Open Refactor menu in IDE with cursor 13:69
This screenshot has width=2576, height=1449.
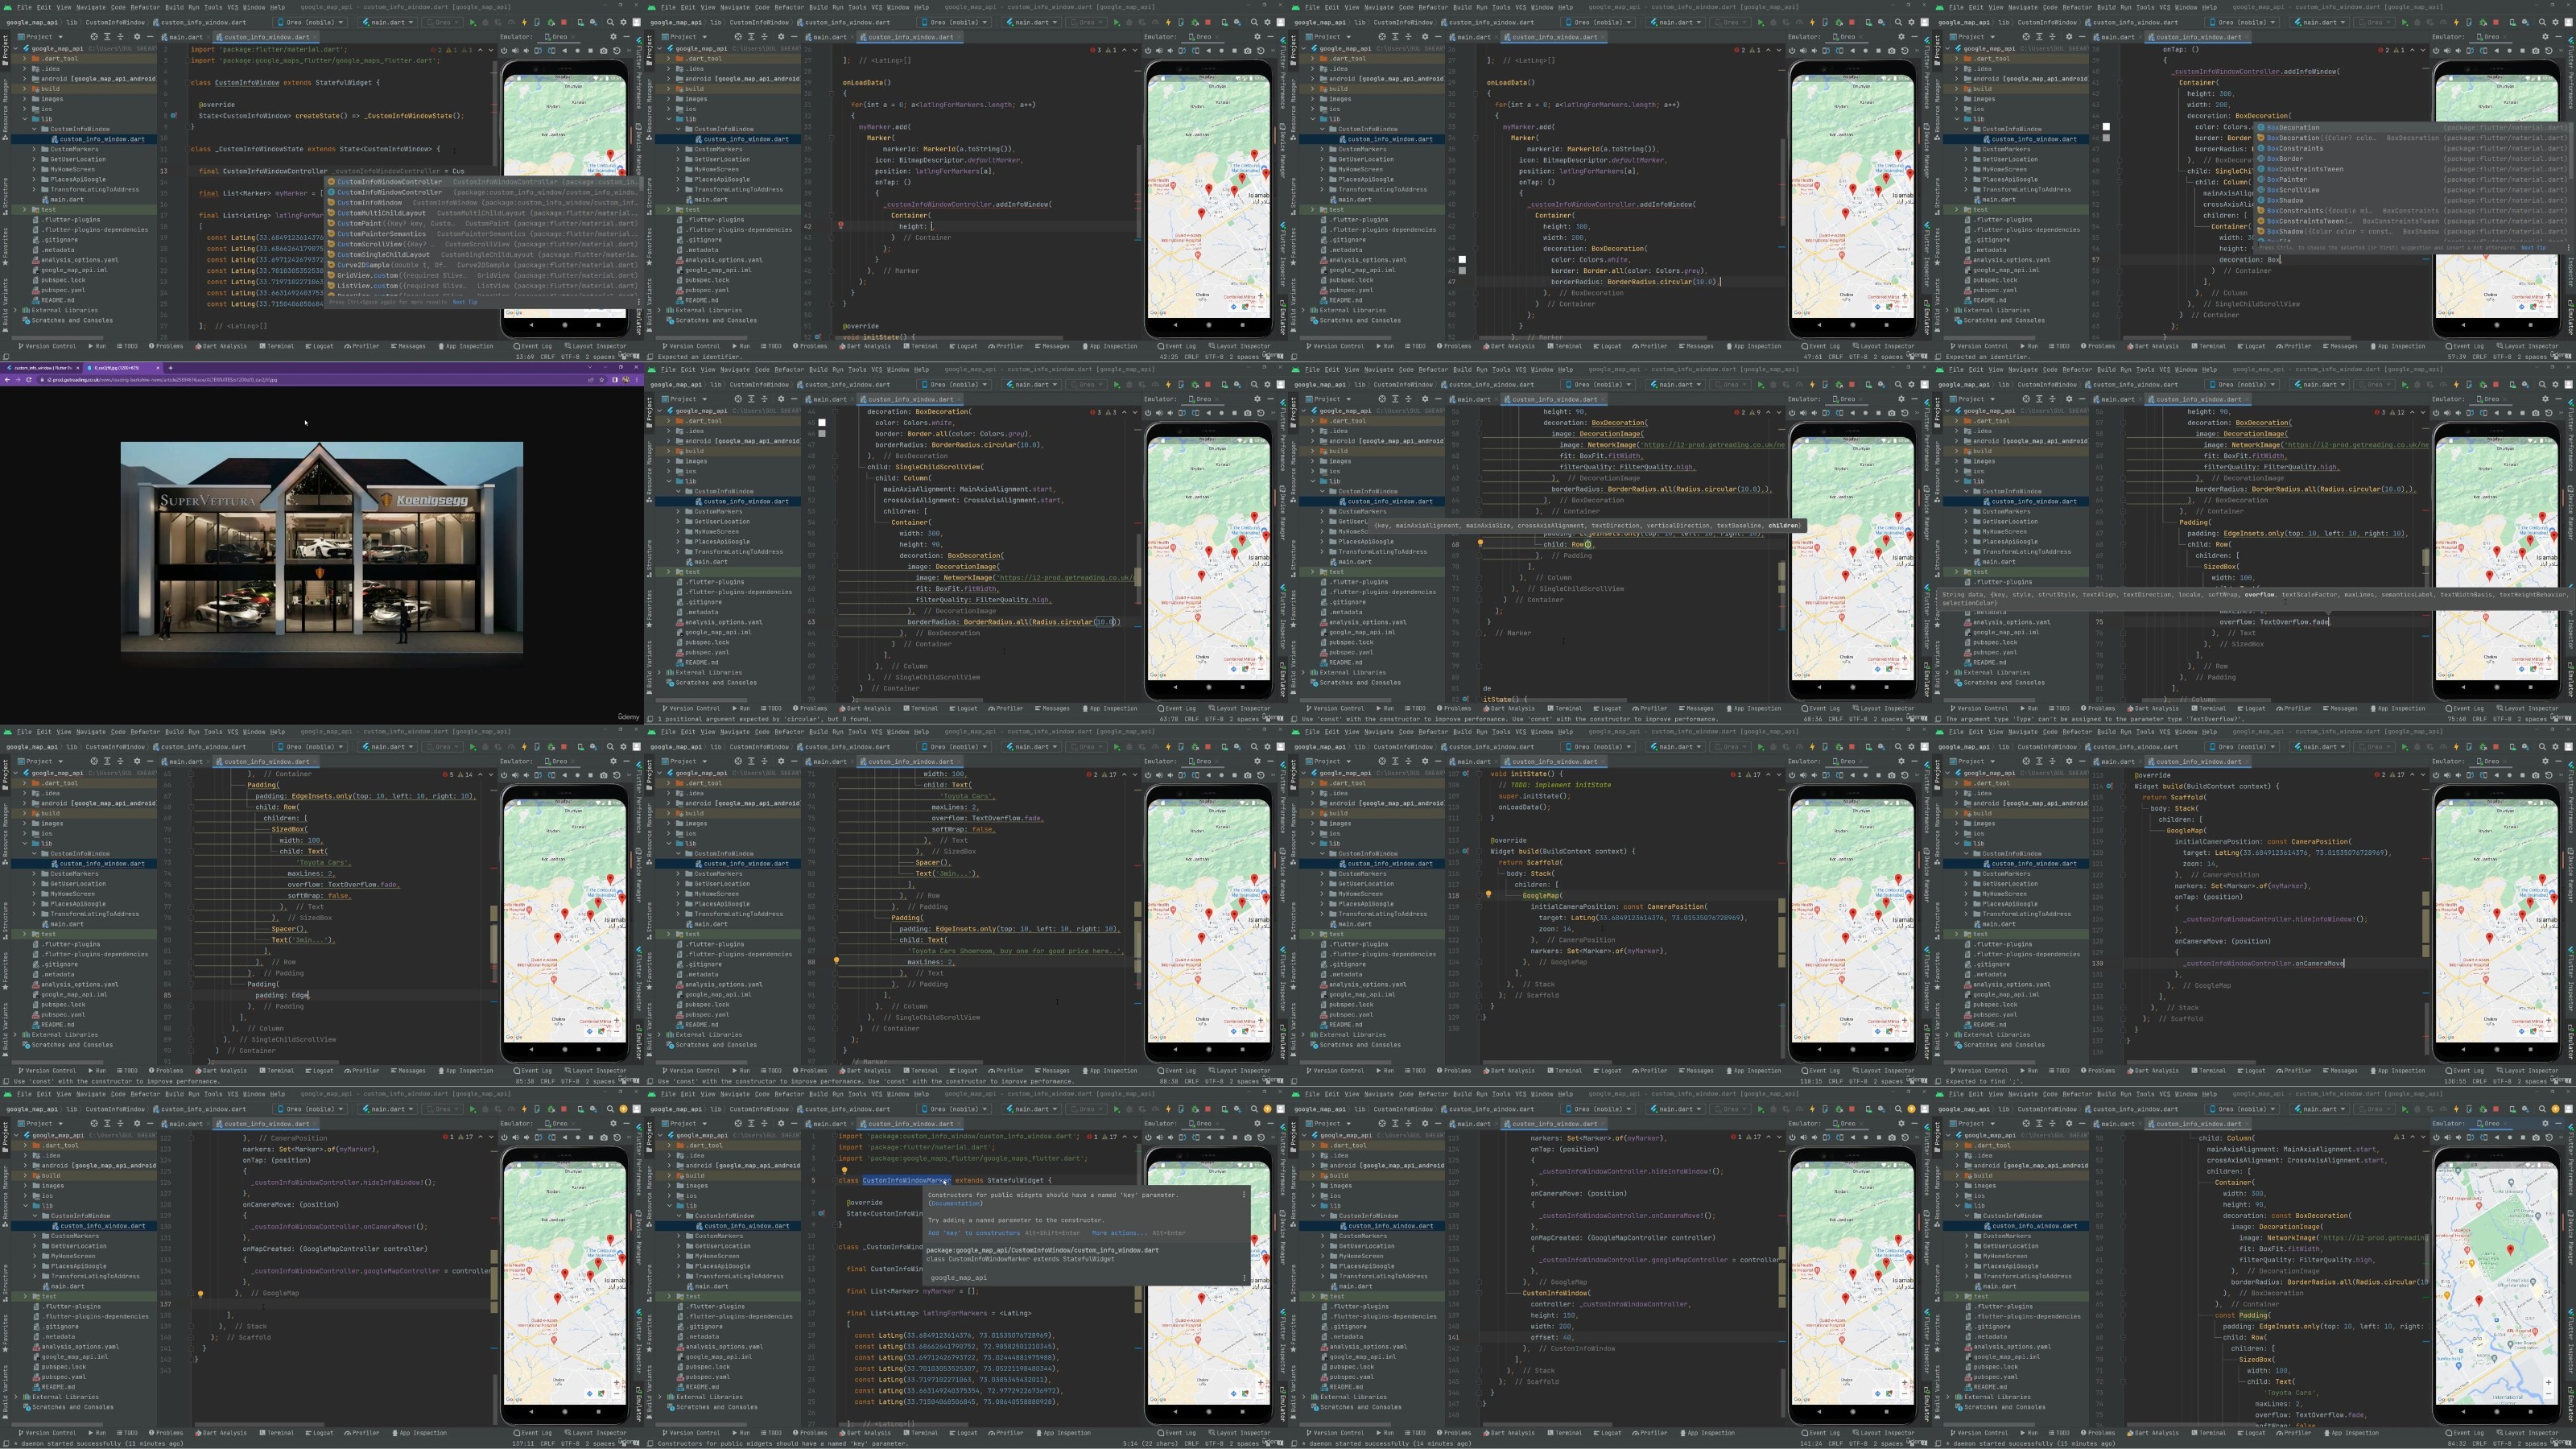pos(145,8)
